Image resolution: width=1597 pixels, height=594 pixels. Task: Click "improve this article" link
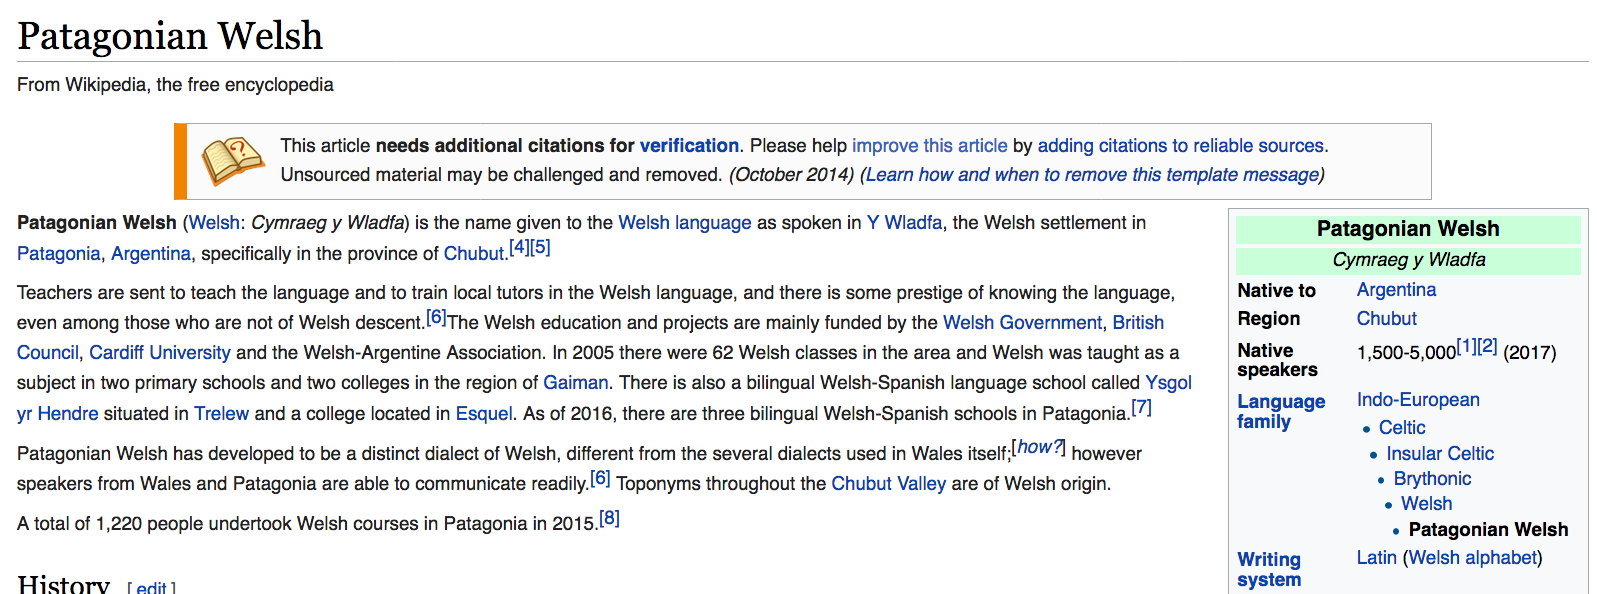coord(929,146)
